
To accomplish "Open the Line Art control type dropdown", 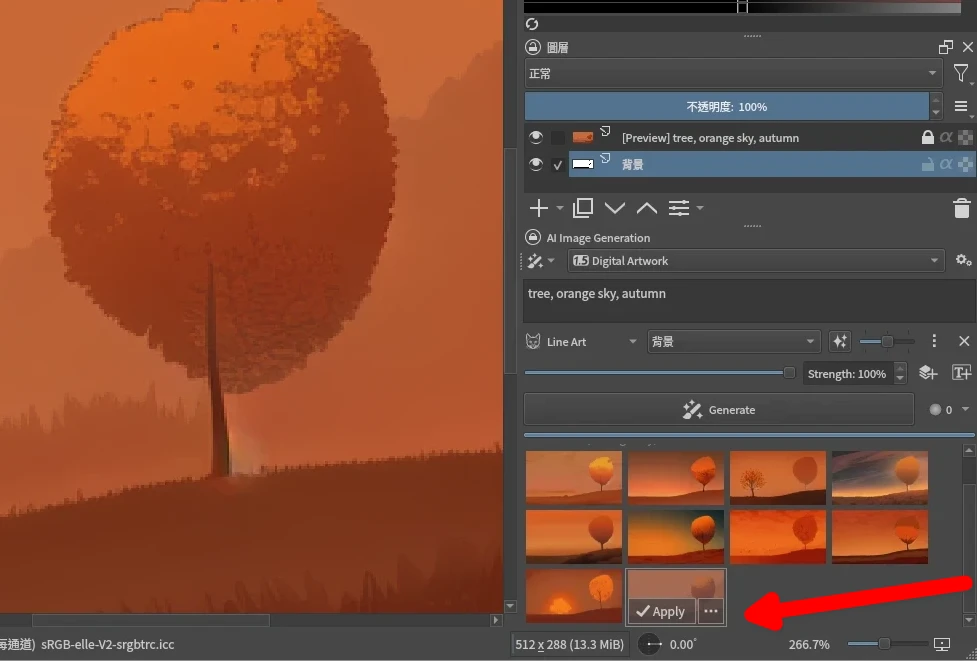I will click(590, 342).
